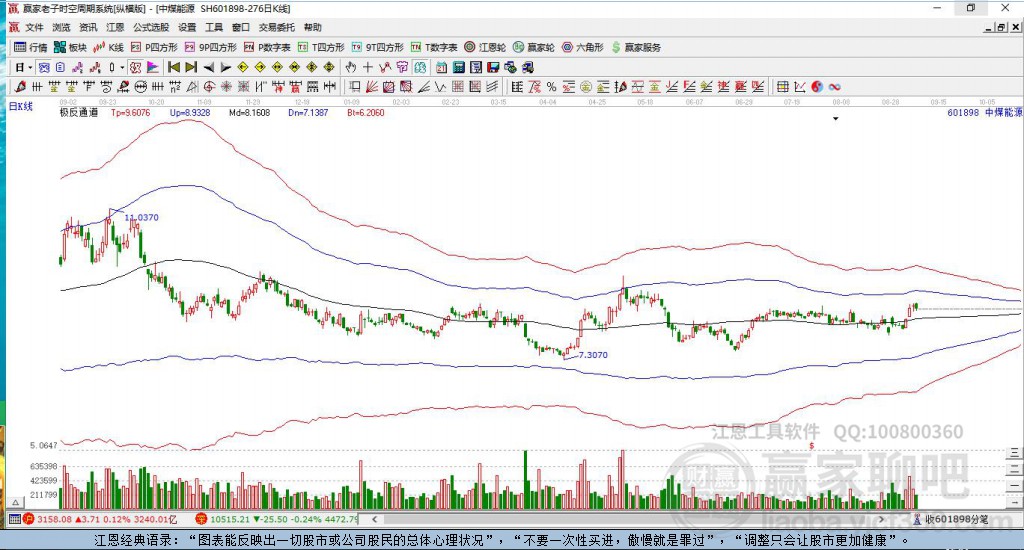Click the 11.0370 high price marker
The image size is (1024, 550).
[x=142, y=218]
